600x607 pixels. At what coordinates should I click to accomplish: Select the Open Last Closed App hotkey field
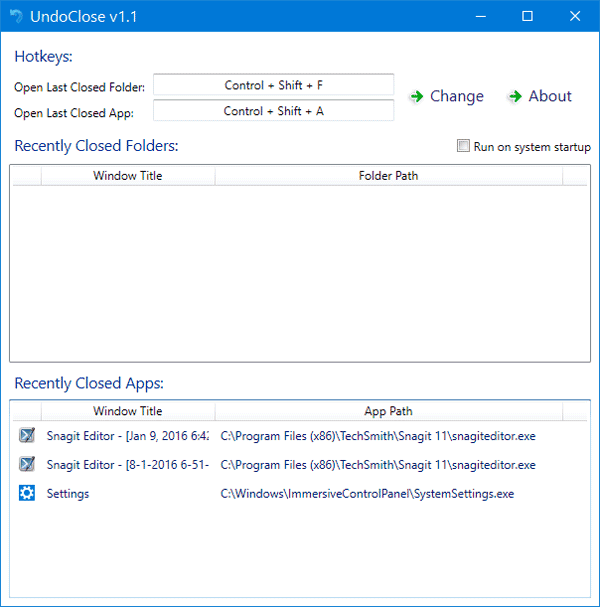click(273, 110)
